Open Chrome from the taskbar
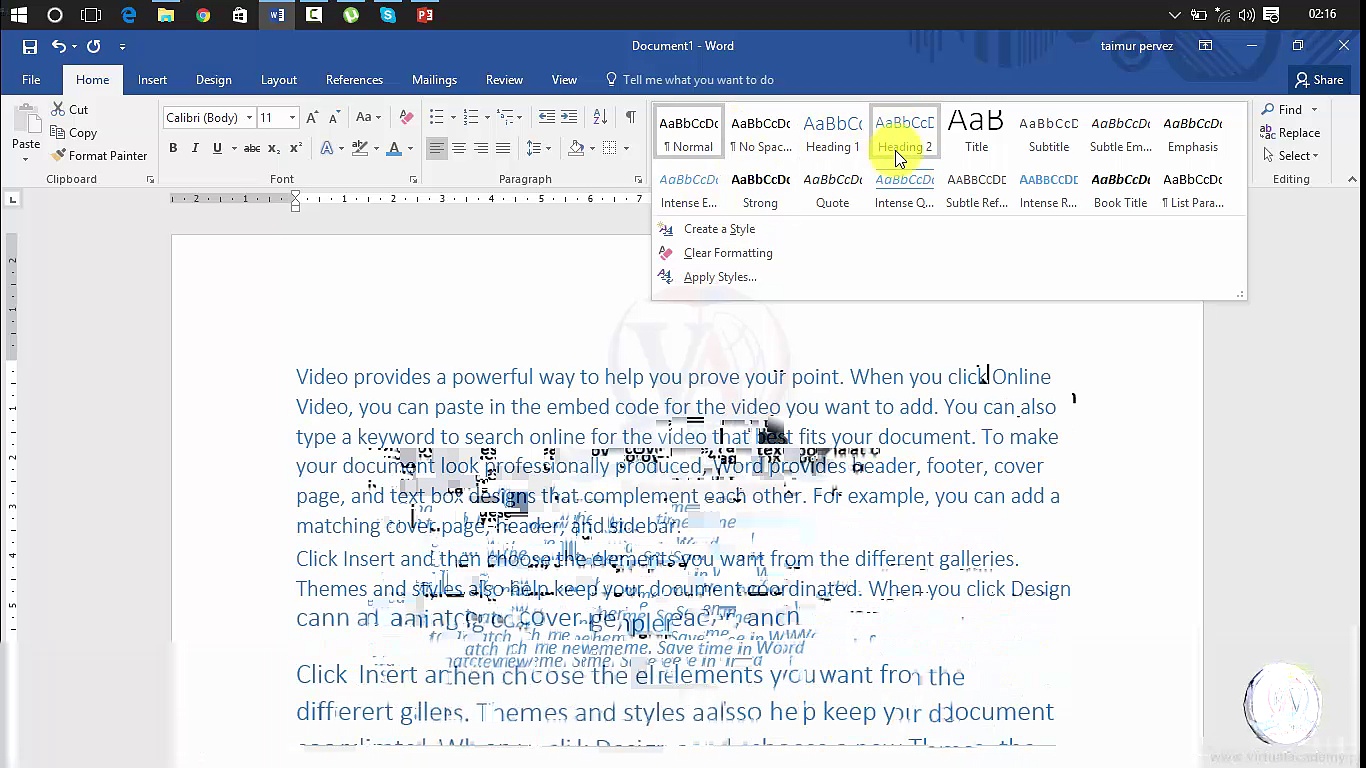Image resolution: width=1366 pixels, height=768 pixels. pos(203,15)
